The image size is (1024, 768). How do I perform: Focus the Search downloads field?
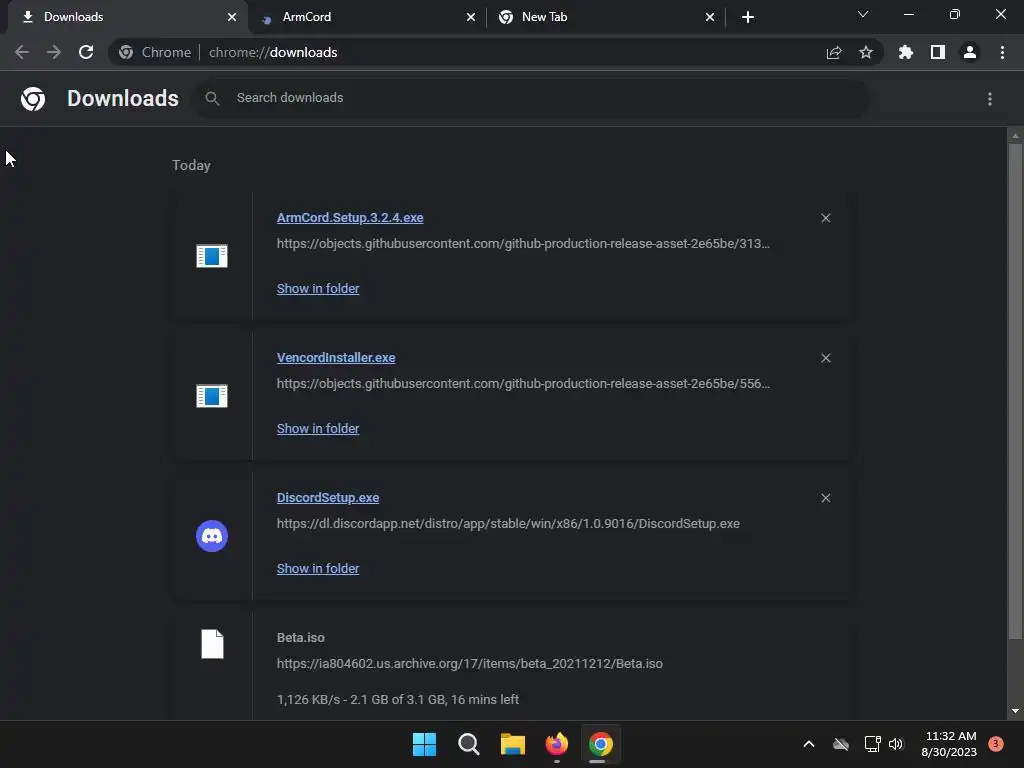pos(532,98)
